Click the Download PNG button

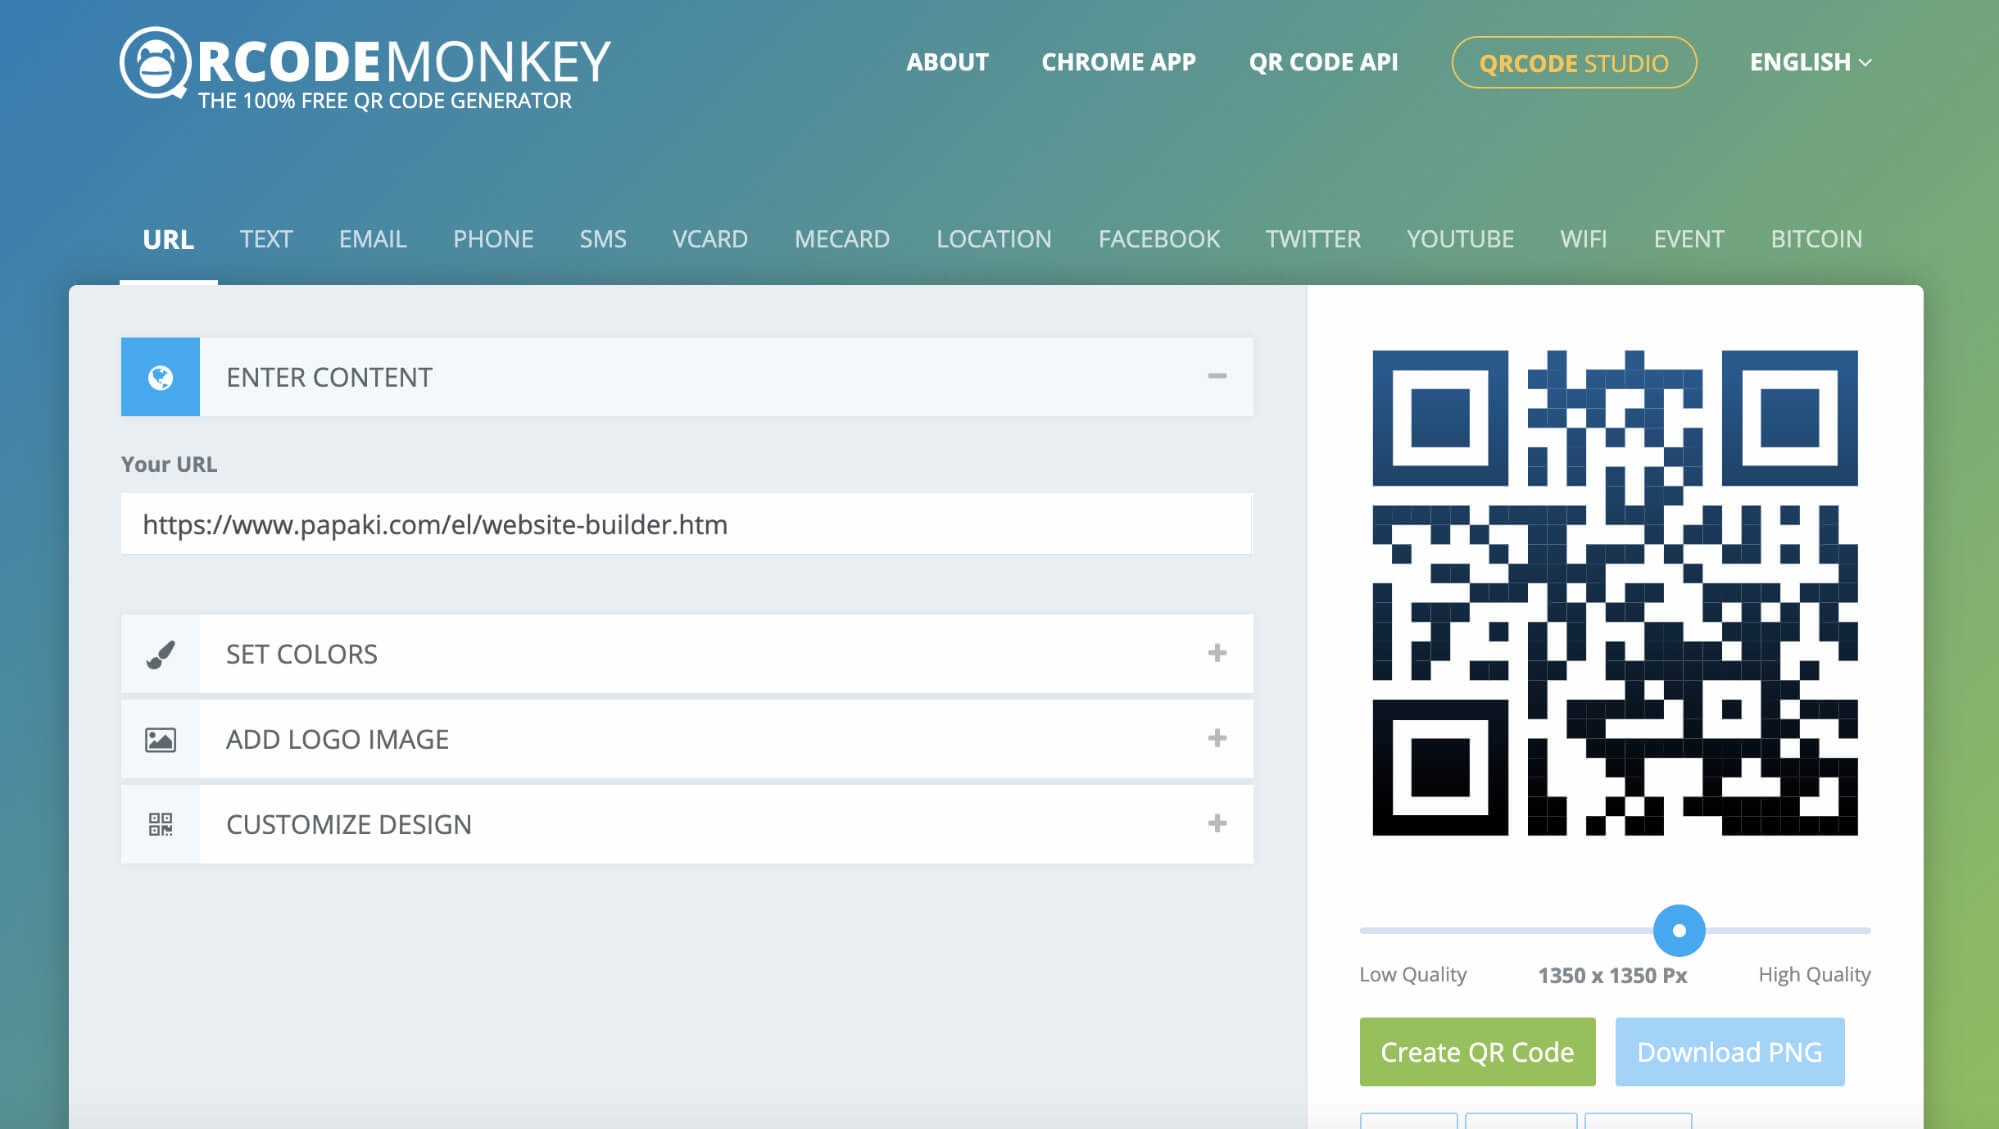pyautogui.click(x=1729, y=1052)
